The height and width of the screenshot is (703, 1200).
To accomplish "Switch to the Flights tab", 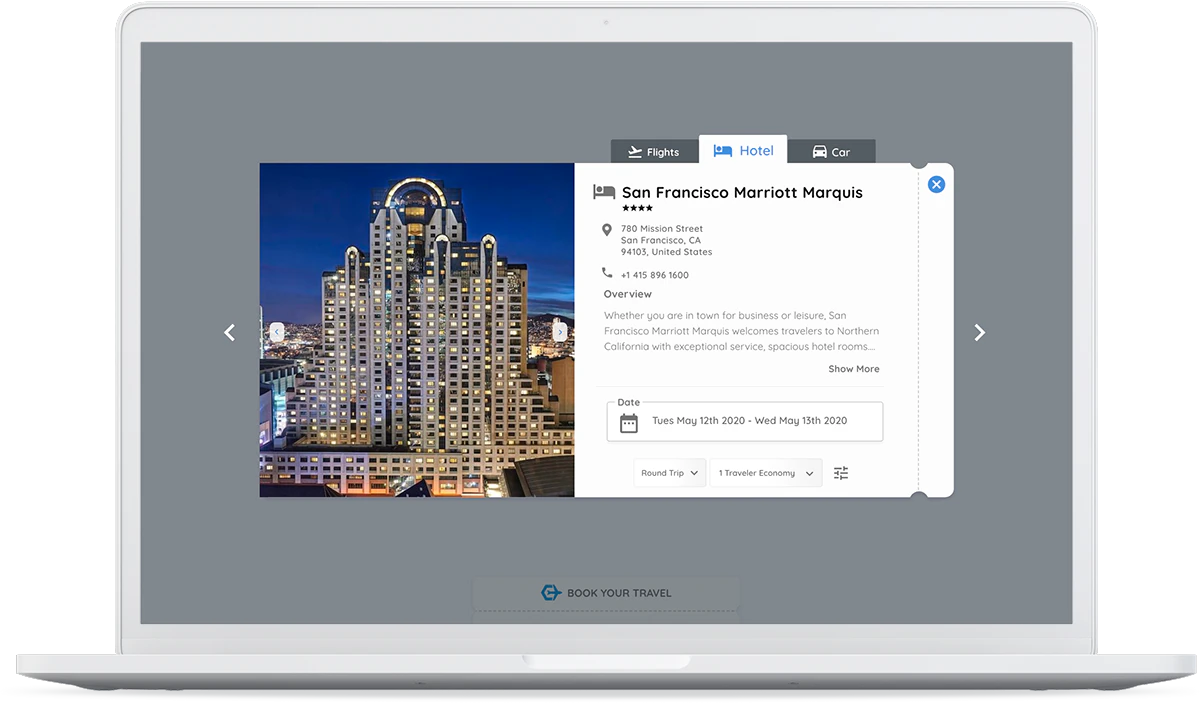I will click(654, 152).
